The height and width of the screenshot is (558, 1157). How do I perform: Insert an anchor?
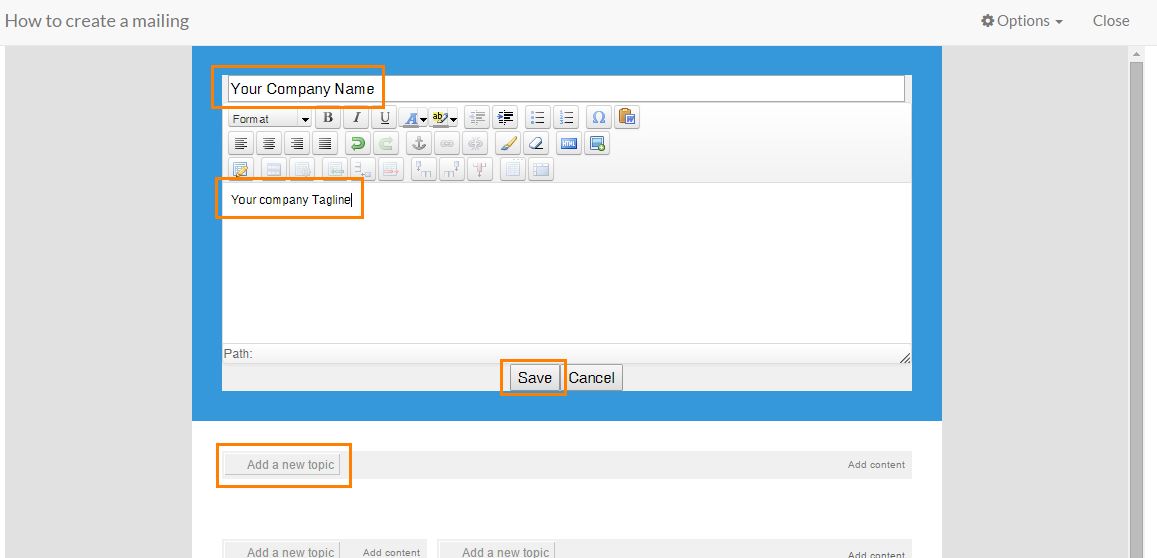[x=419, y=144]
